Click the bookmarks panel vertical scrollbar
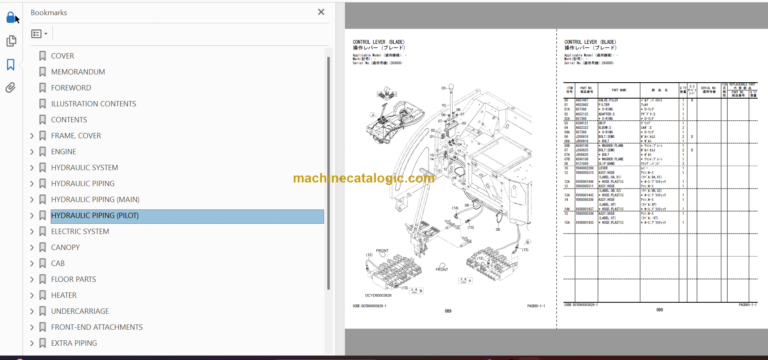The width and height of the screenshot is (768, 360). point(329,173)
